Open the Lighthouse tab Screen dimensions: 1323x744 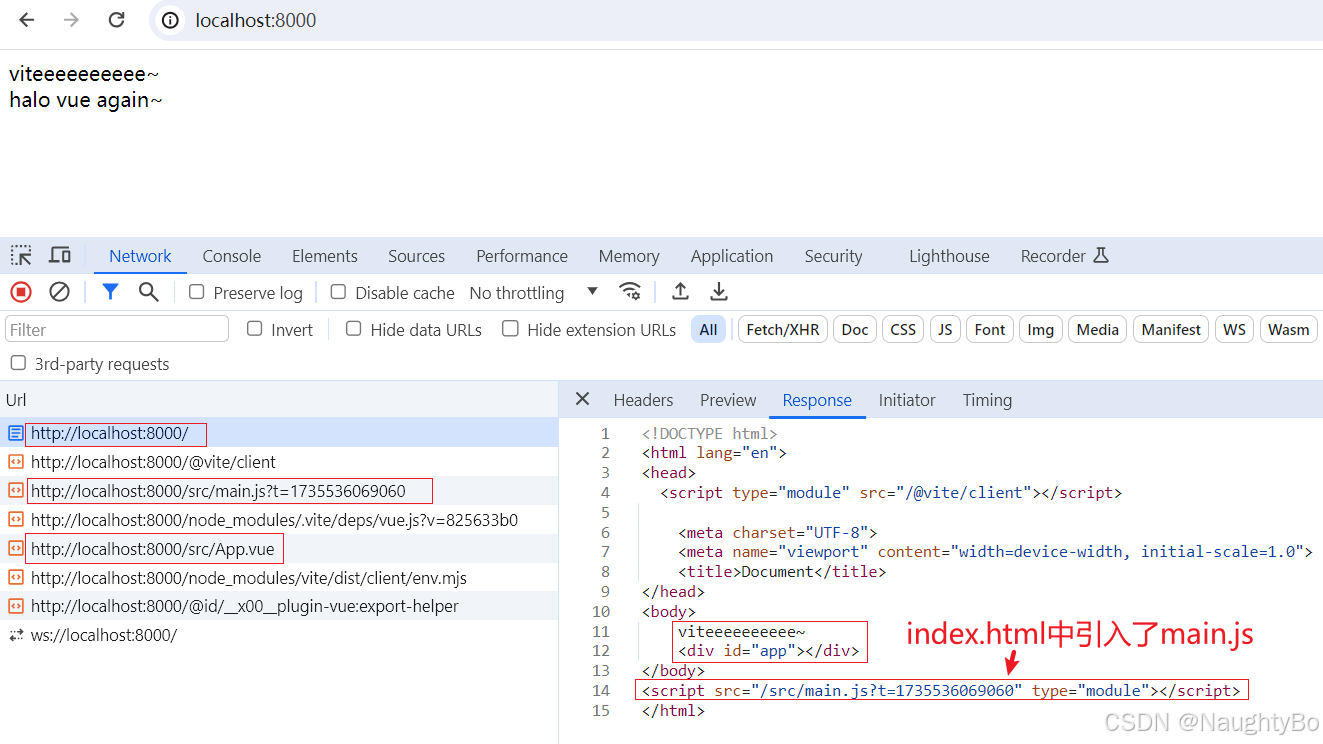click(x=949, y=256)
